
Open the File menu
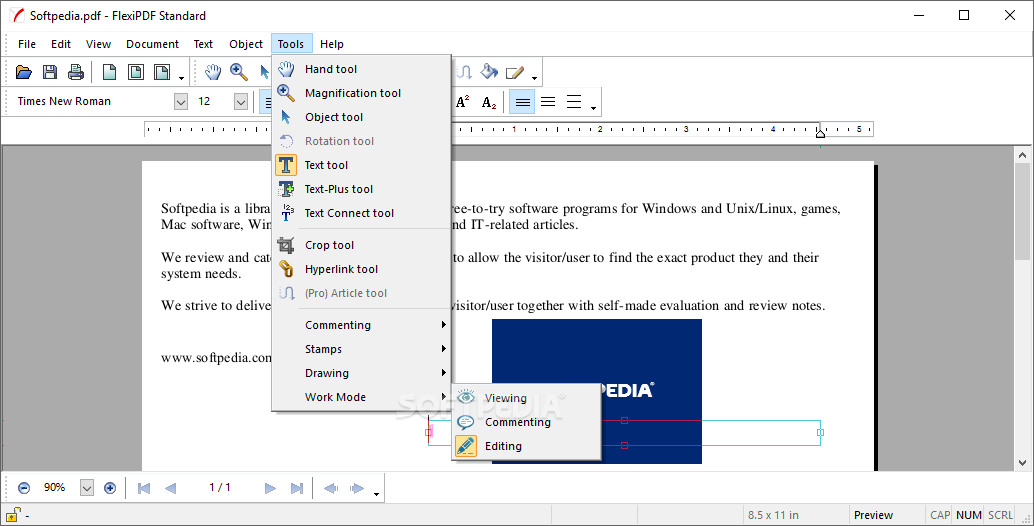tap(27, 44)
